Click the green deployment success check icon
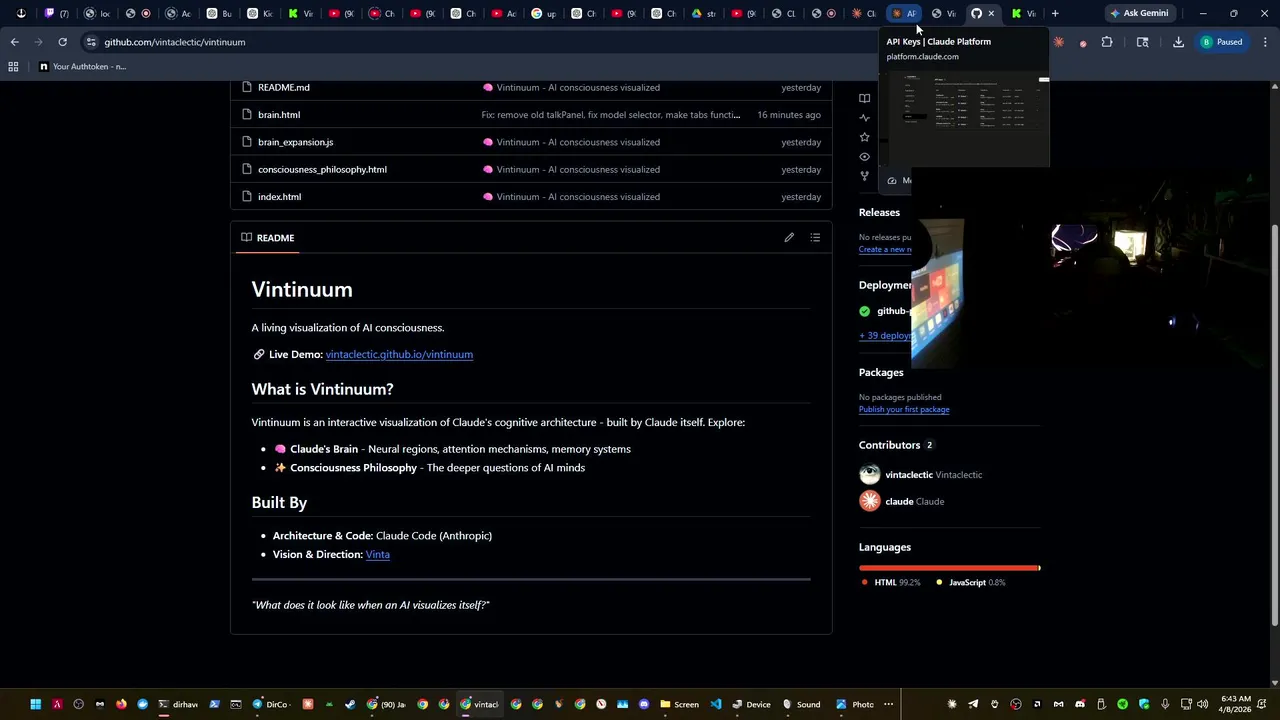The image size is (1280, 720). [x=865, y=311]
